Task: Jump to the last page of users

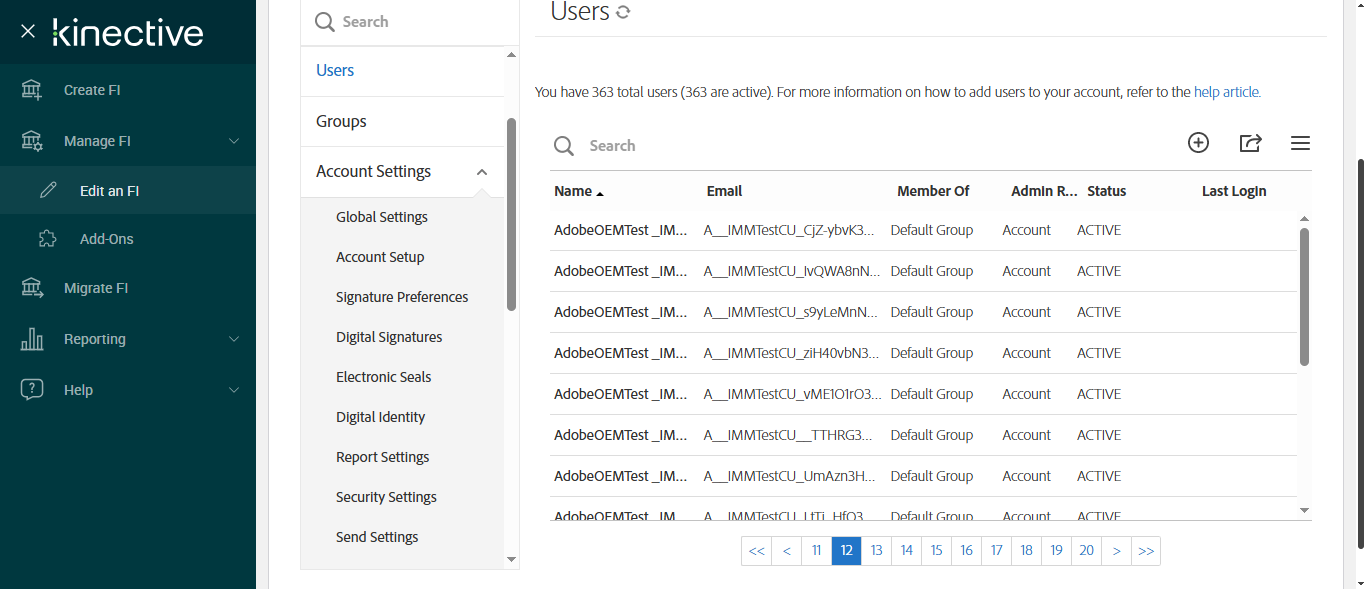Action: [x=1146, y=551]
